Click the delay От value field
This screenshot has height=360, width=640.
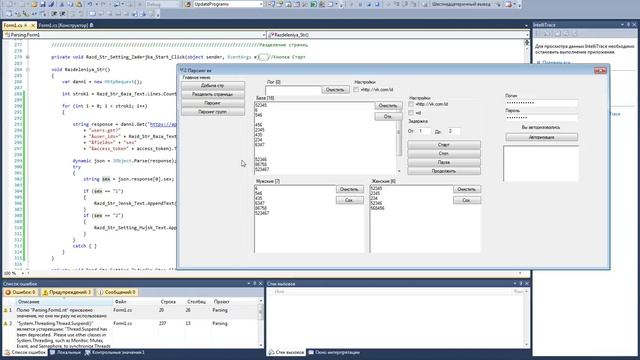pos(424,131)
